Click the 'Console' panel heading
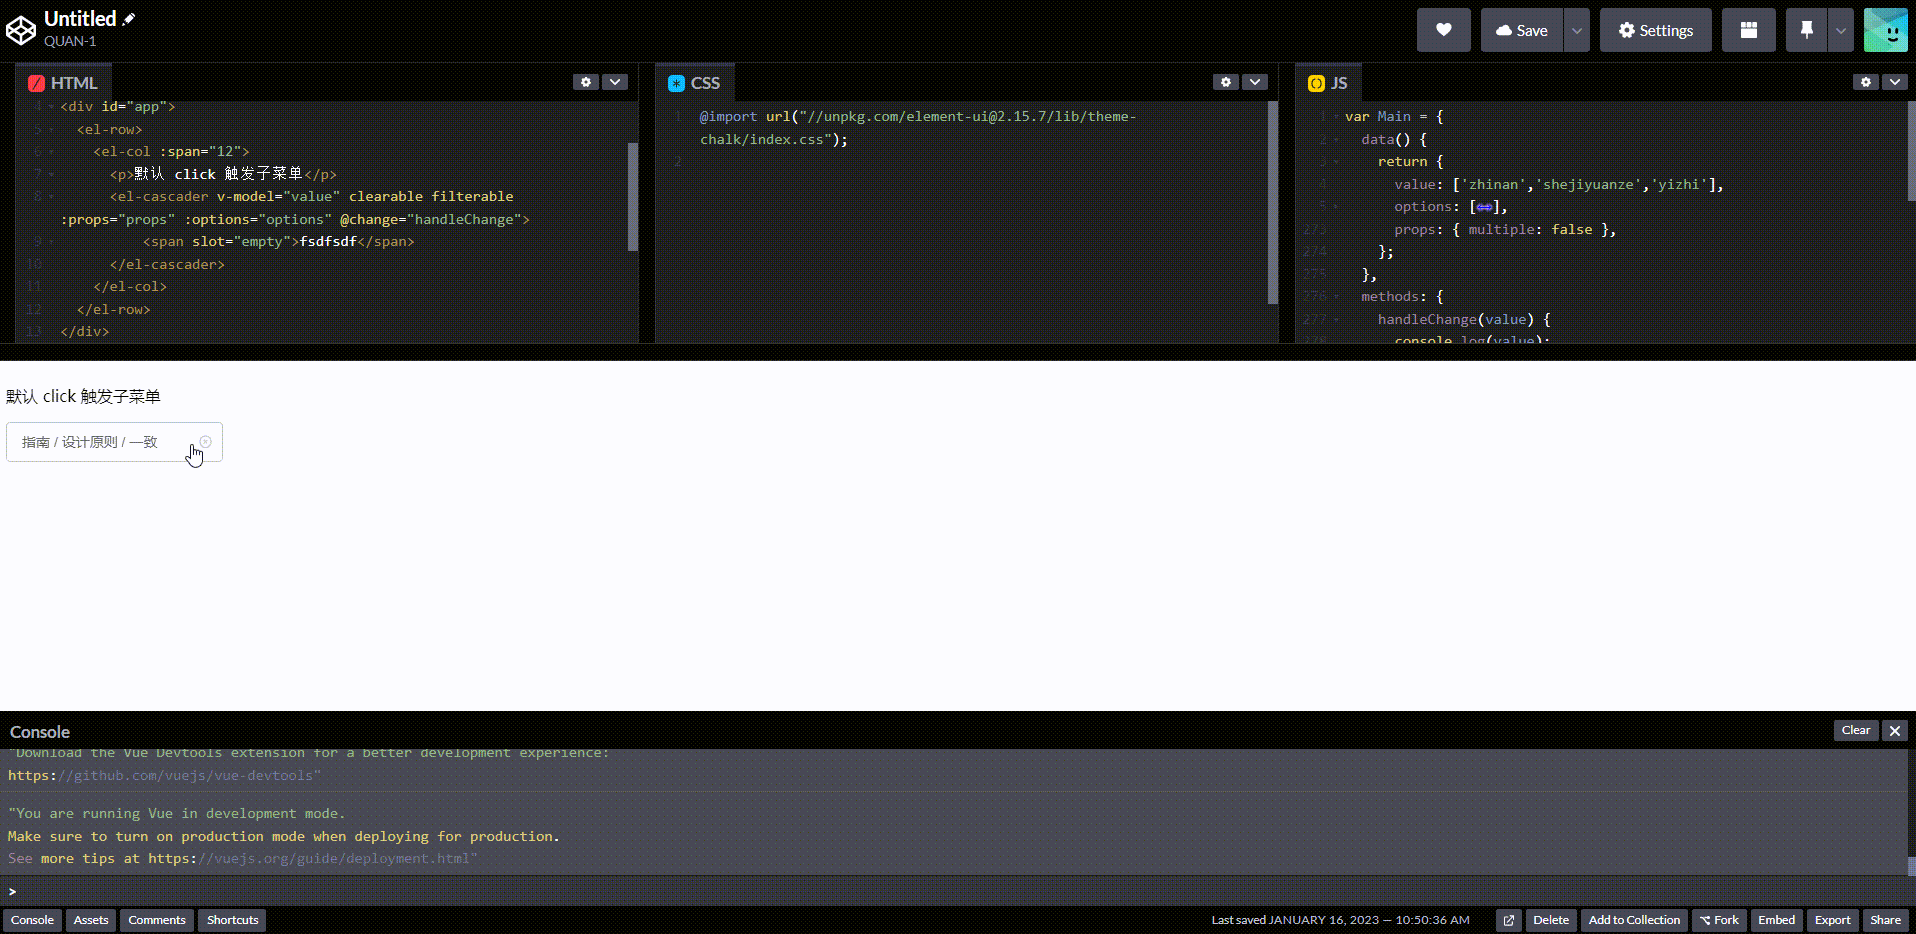 (x=40, y=732)
